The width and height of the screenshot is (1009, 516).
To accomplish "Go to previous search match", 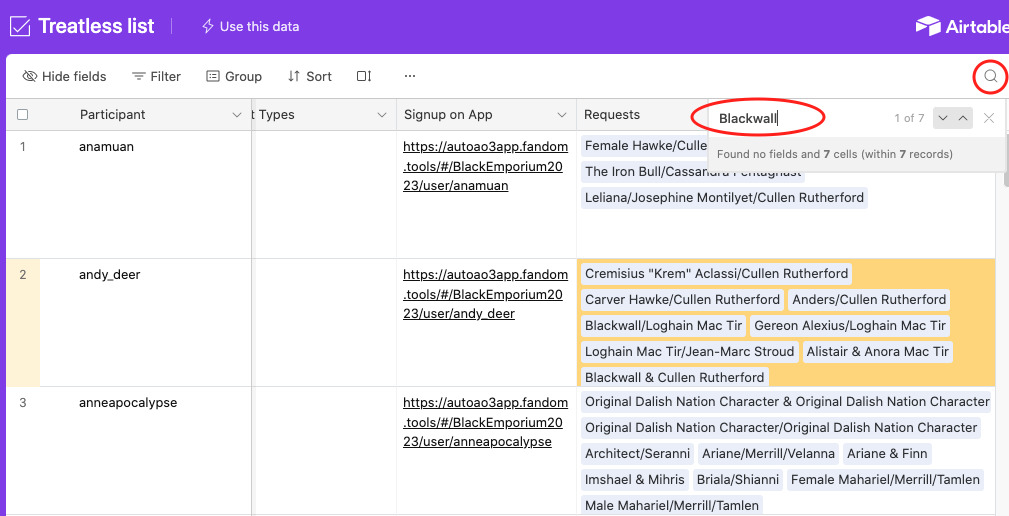I will tap(963, 118).
